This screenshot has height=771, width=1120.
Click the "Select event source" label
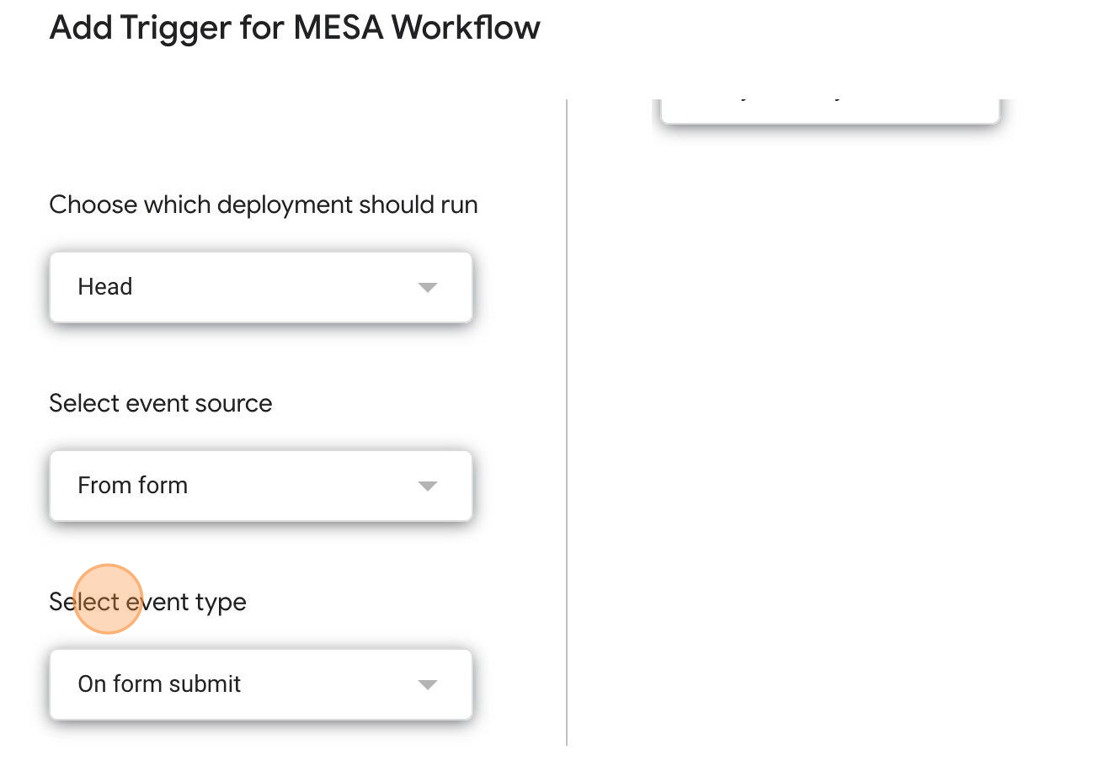click(x=160, y=403)
